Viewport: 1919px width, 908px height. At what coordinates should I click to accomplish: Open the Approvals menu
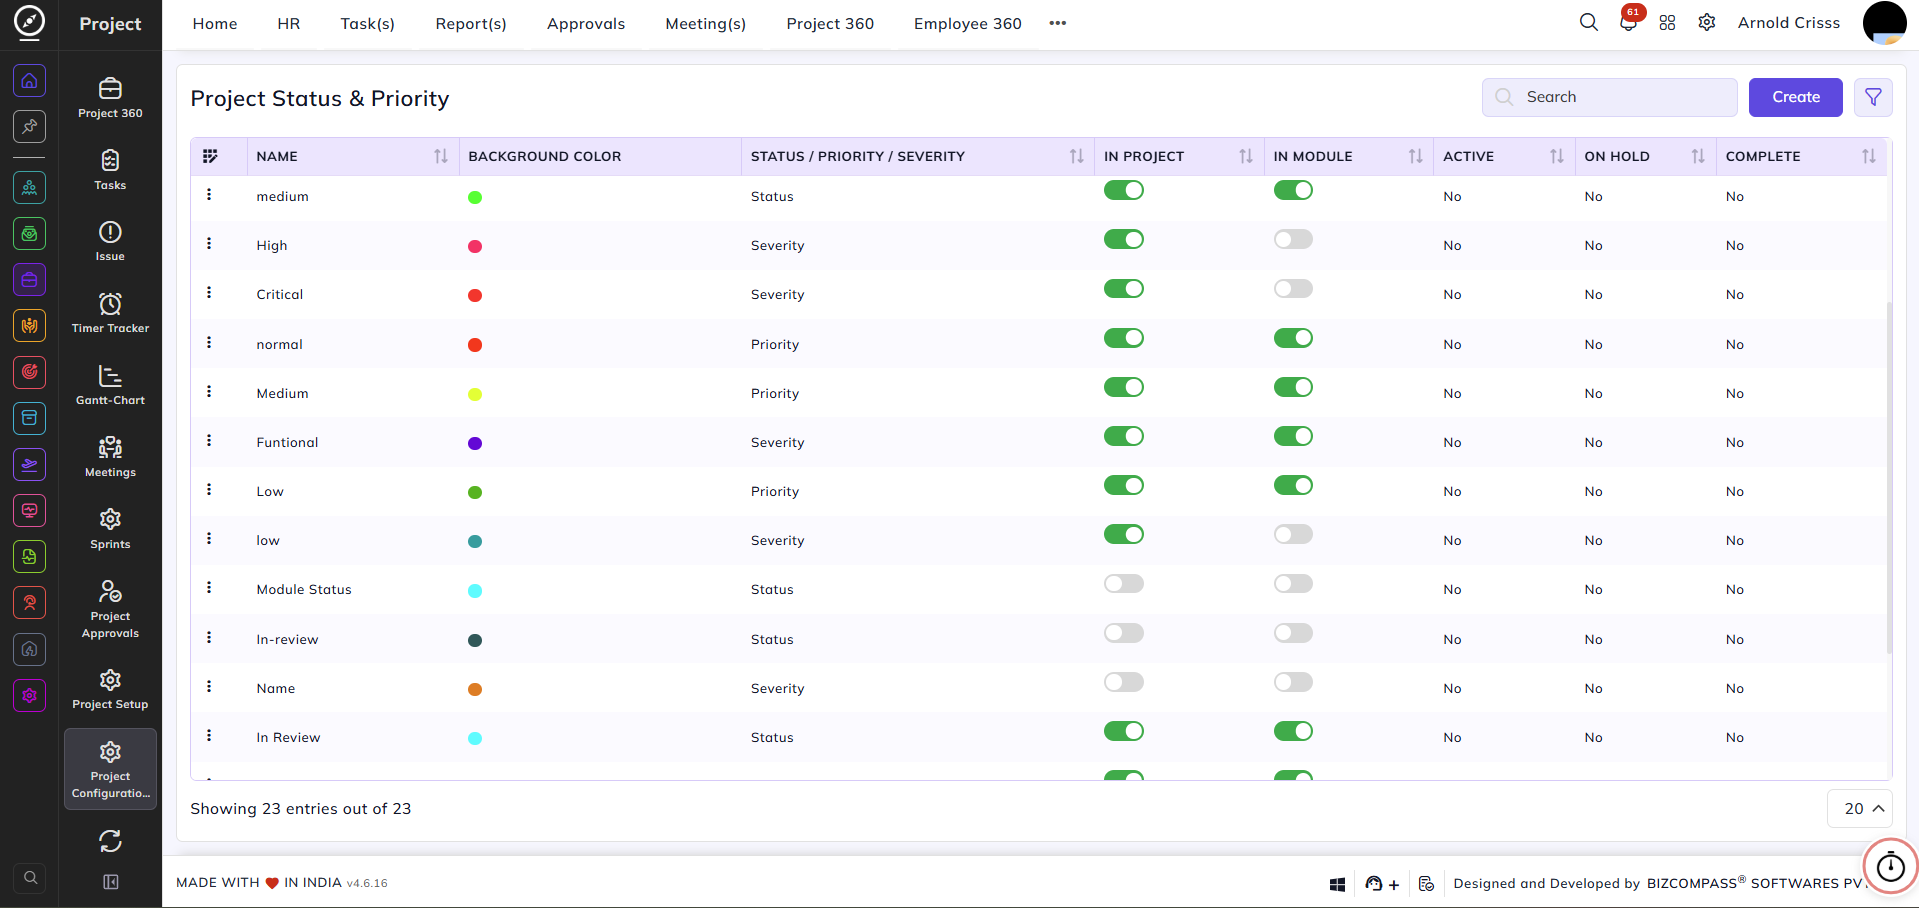tap(586, 23)
